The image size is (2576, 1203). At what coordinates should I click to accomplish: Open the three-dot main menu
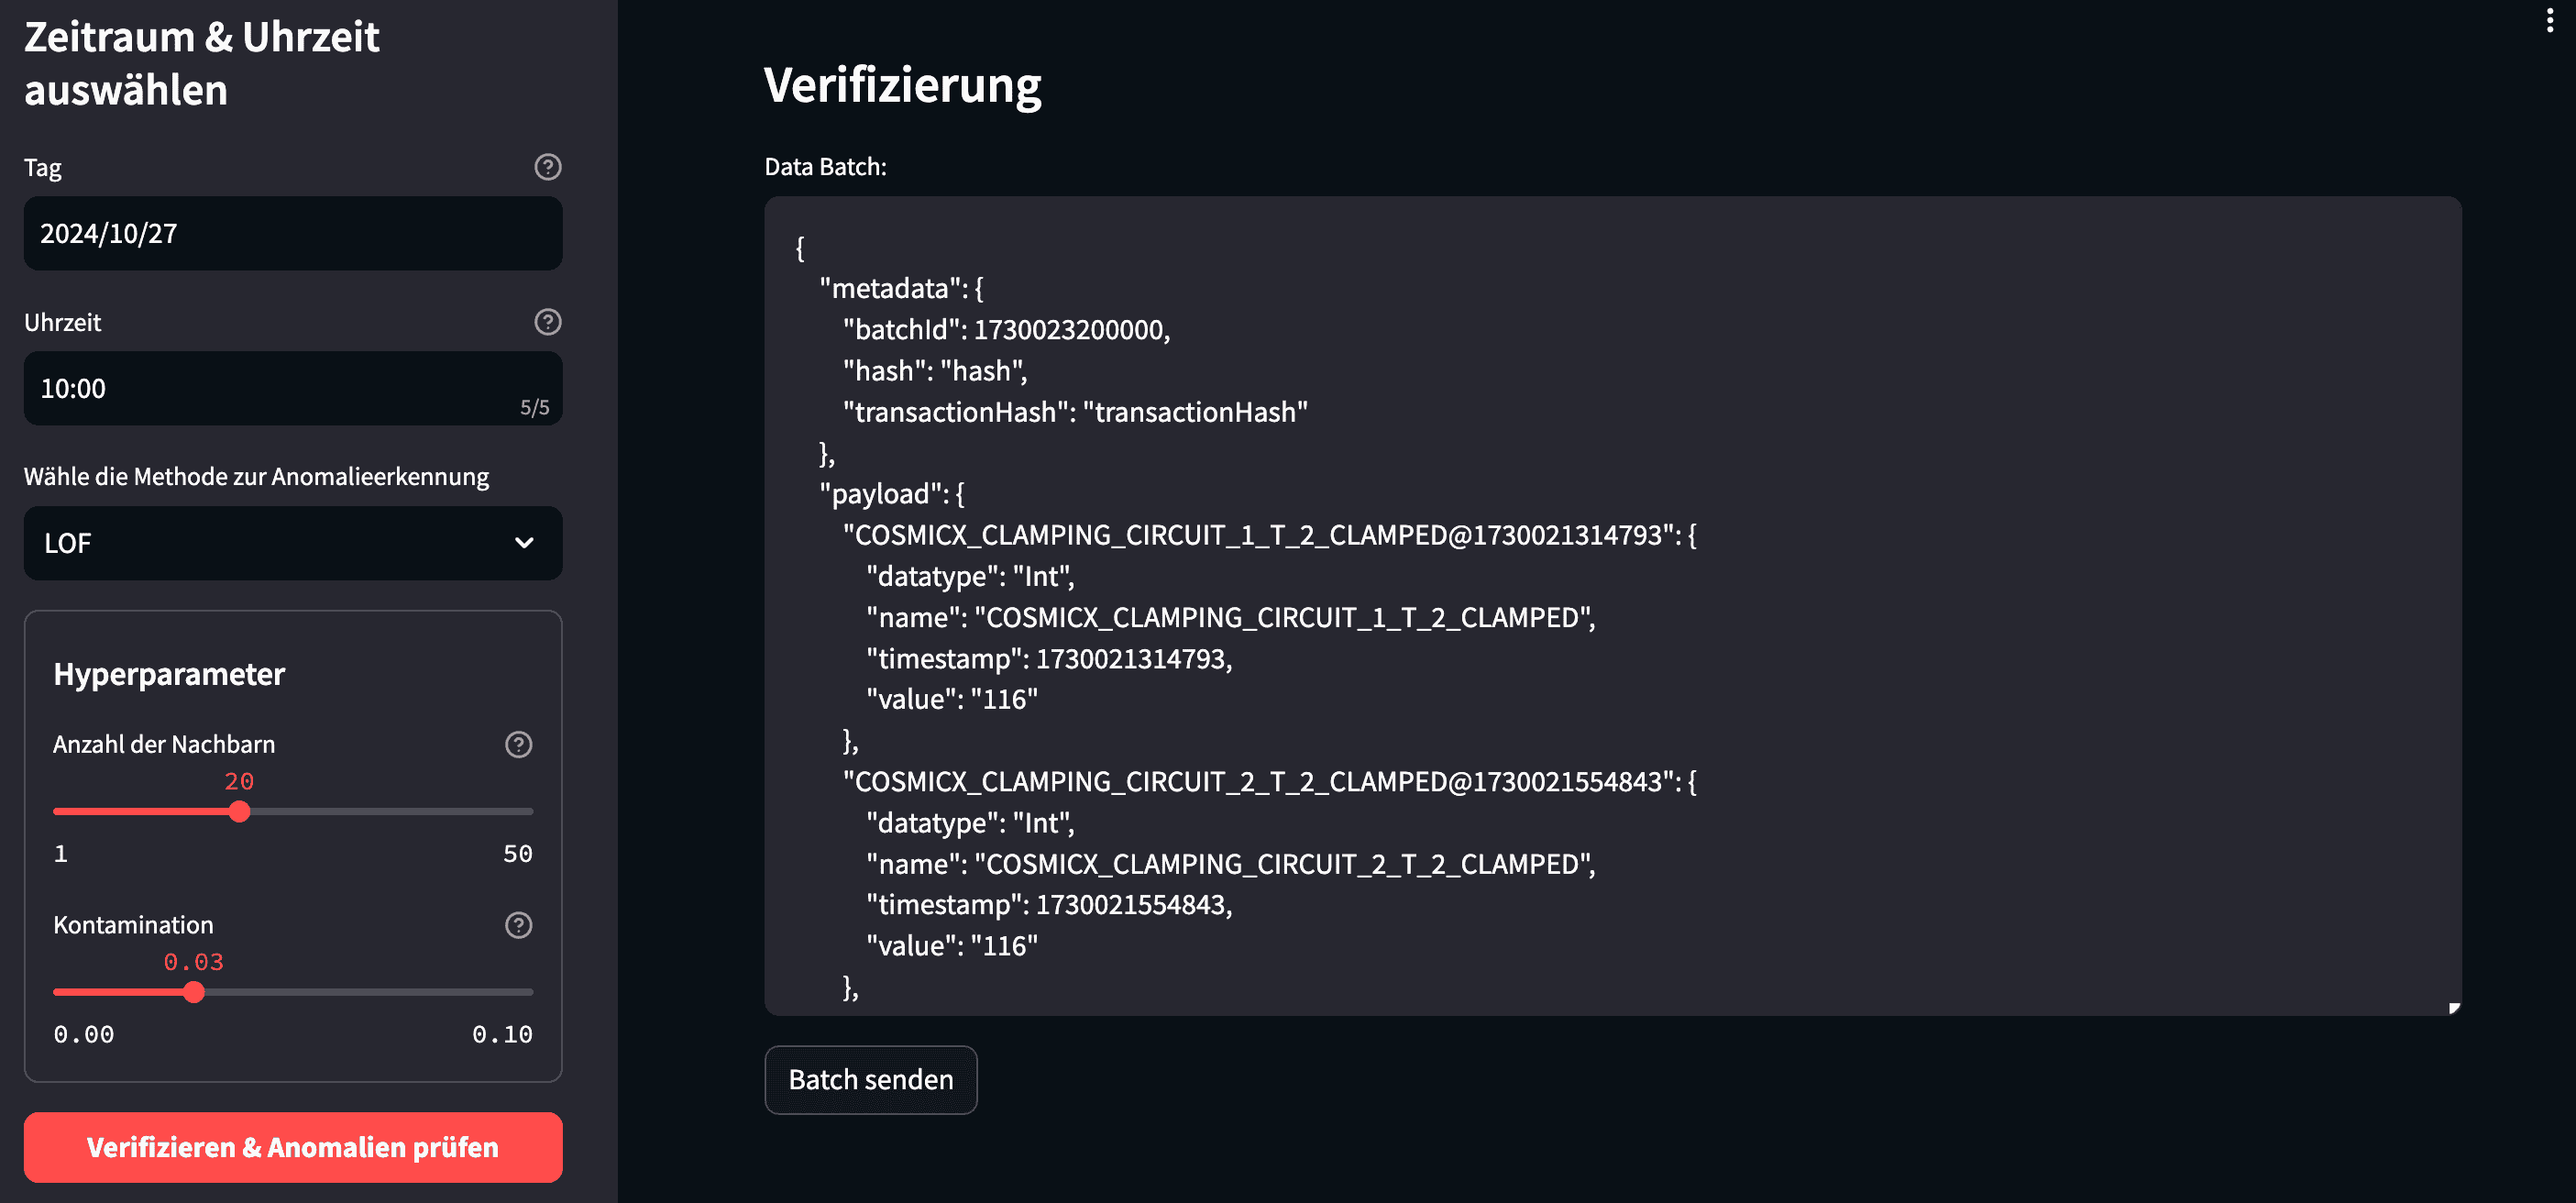[2549, 20]
